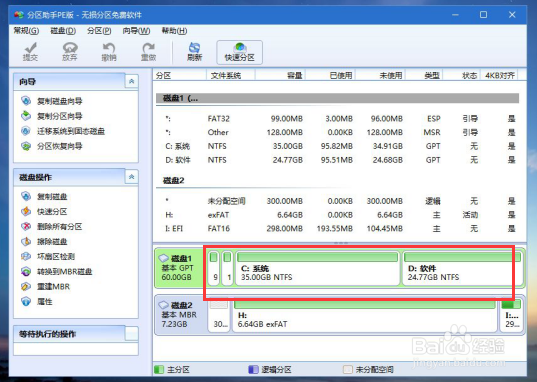Choose 转换到MBR磁盘 link text
The image size is (537, 382).
[65, 272]
